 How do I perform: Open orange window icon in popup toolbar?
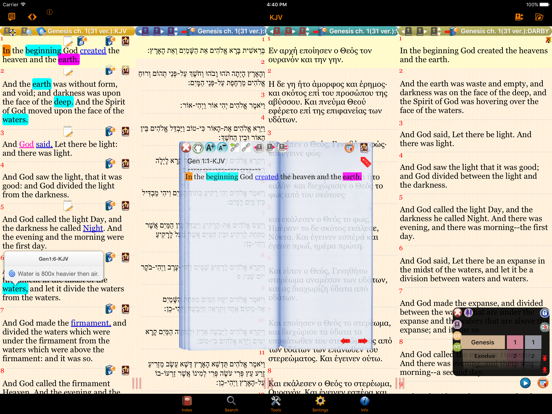[349, 148]
